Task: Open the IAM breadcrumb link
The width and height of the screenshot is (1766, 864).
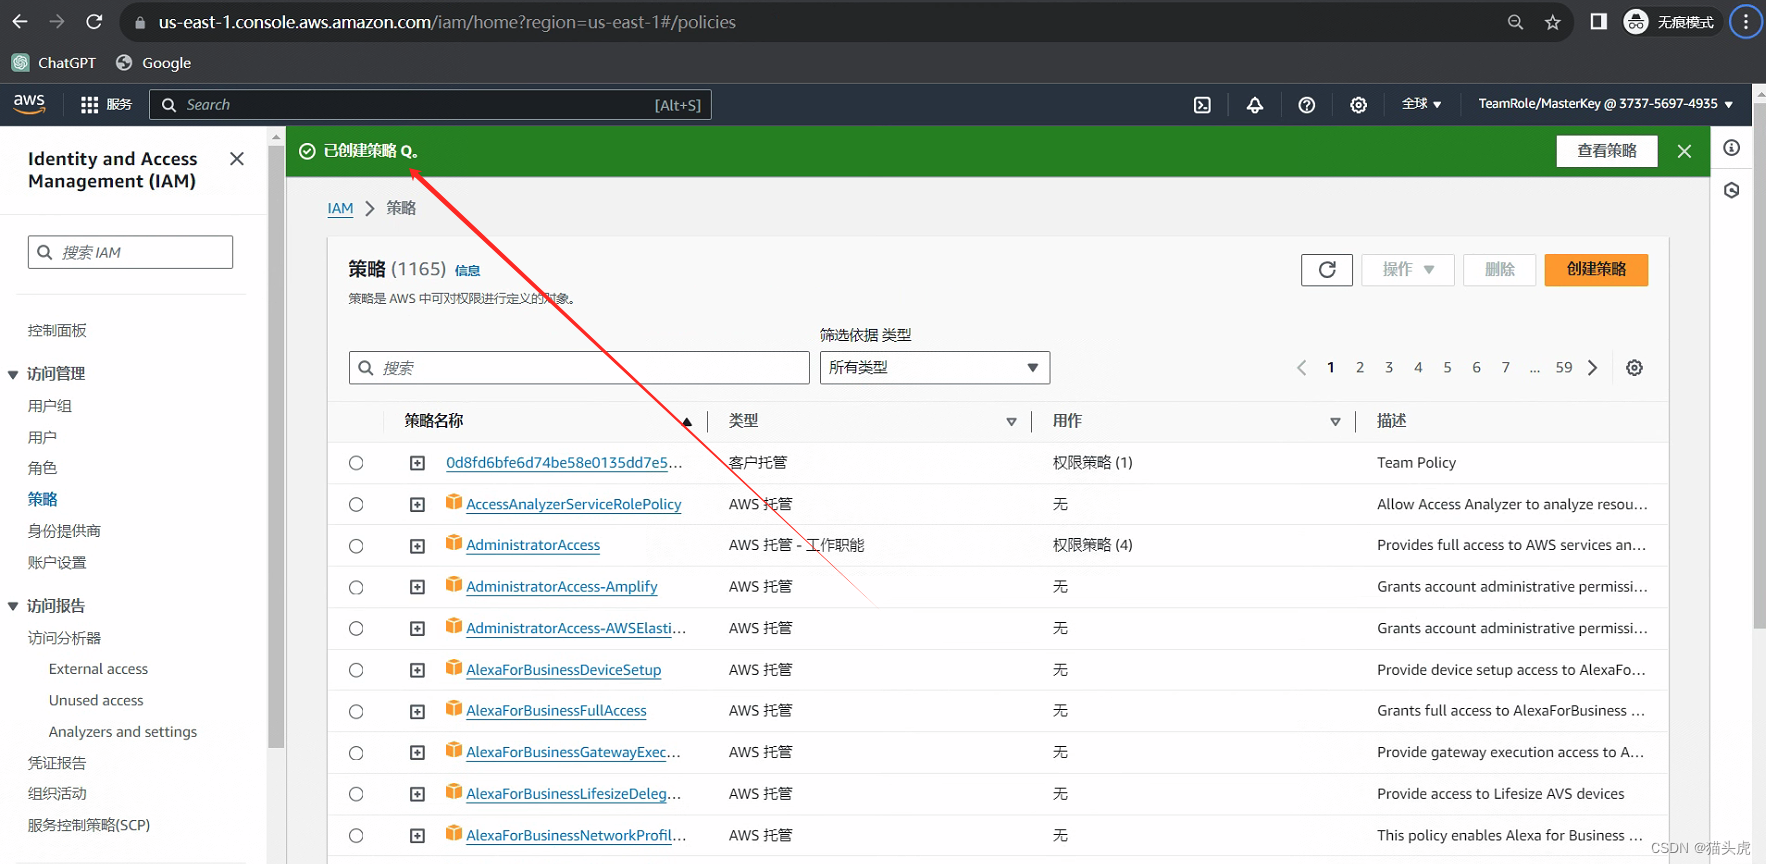Action: 340,208
